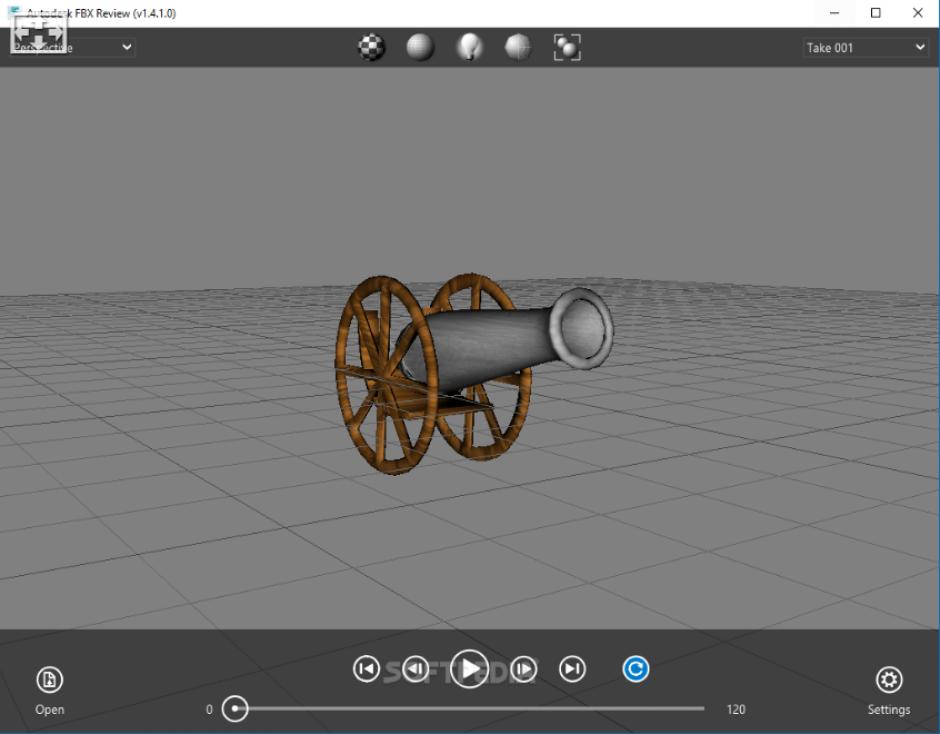The width and height of the screenshot is (940, 734).
Task: Toggle the lightbulb lighting icon
Action: click(469, 47)
